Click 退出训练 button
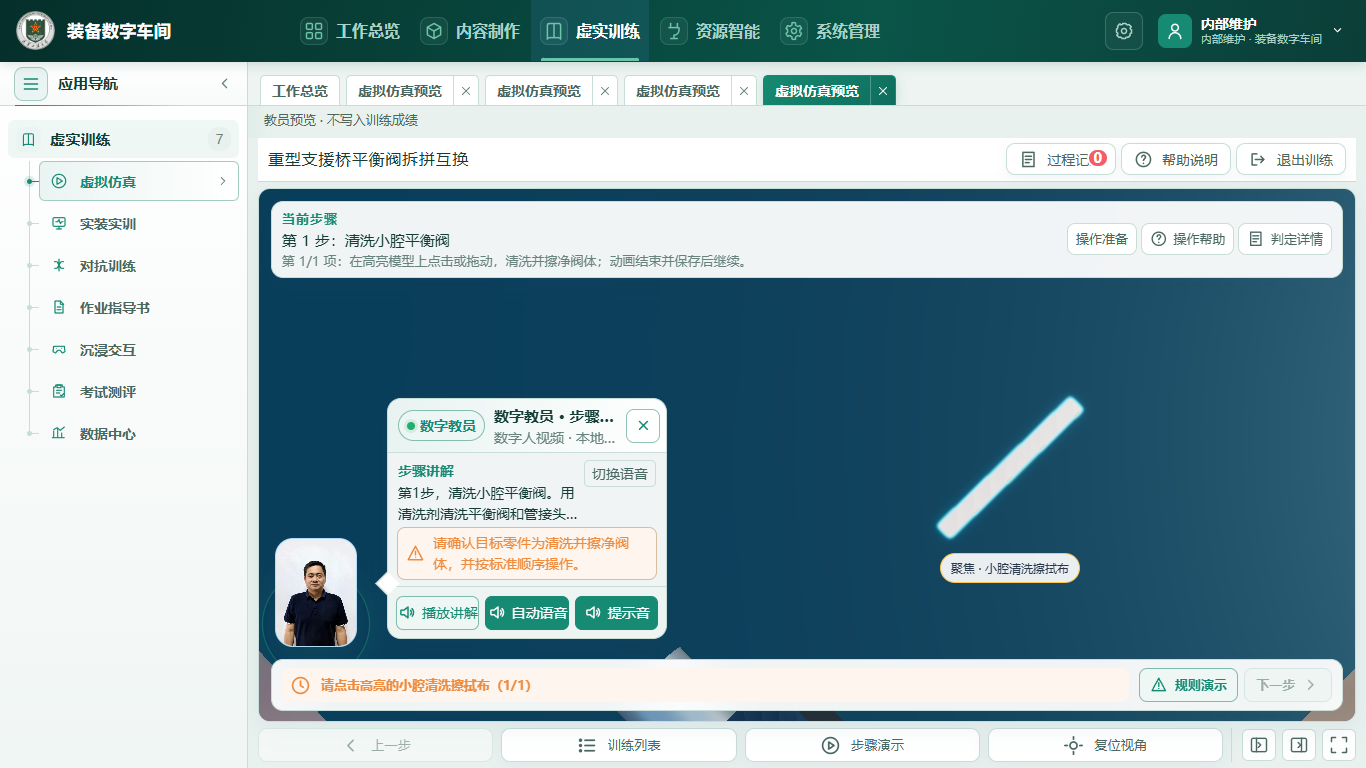The height and width of the screenshot is (768, 1366). [1291, 160]
